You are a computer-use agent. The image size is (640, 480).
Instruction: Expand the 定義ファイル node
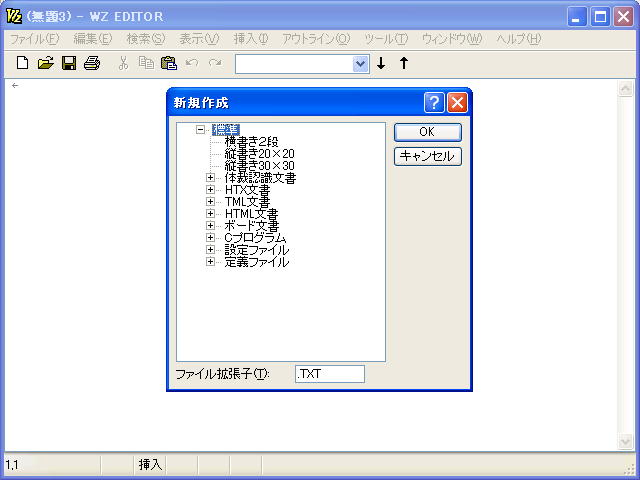[210, 261]
